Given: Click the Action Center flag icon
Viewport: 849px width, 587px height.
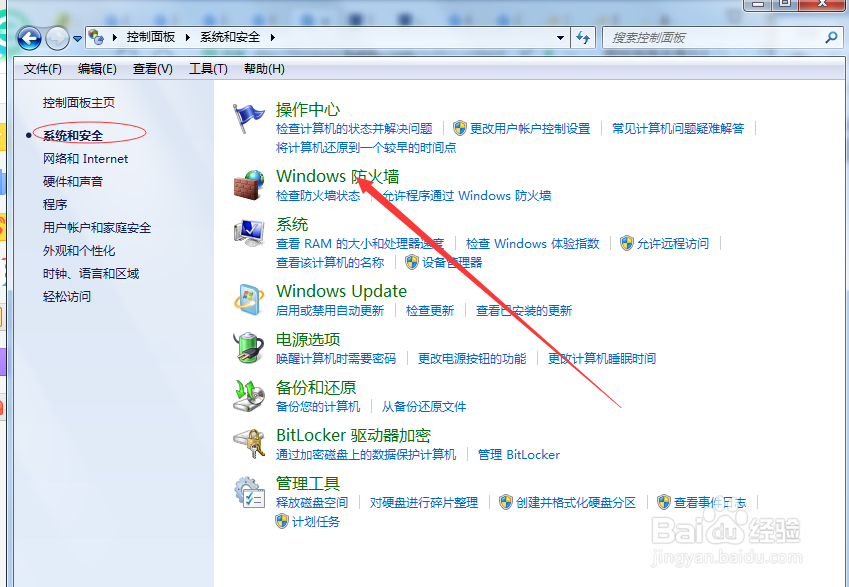Looking at the screenshot, I should 249,118.
